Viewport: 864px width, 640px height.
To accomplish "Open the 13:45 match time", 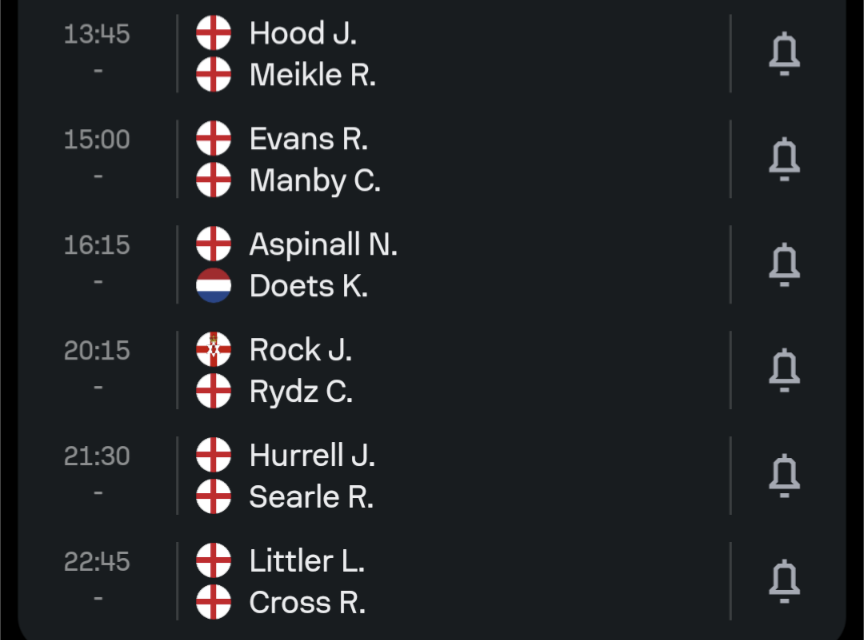I will tap(97, 34).
